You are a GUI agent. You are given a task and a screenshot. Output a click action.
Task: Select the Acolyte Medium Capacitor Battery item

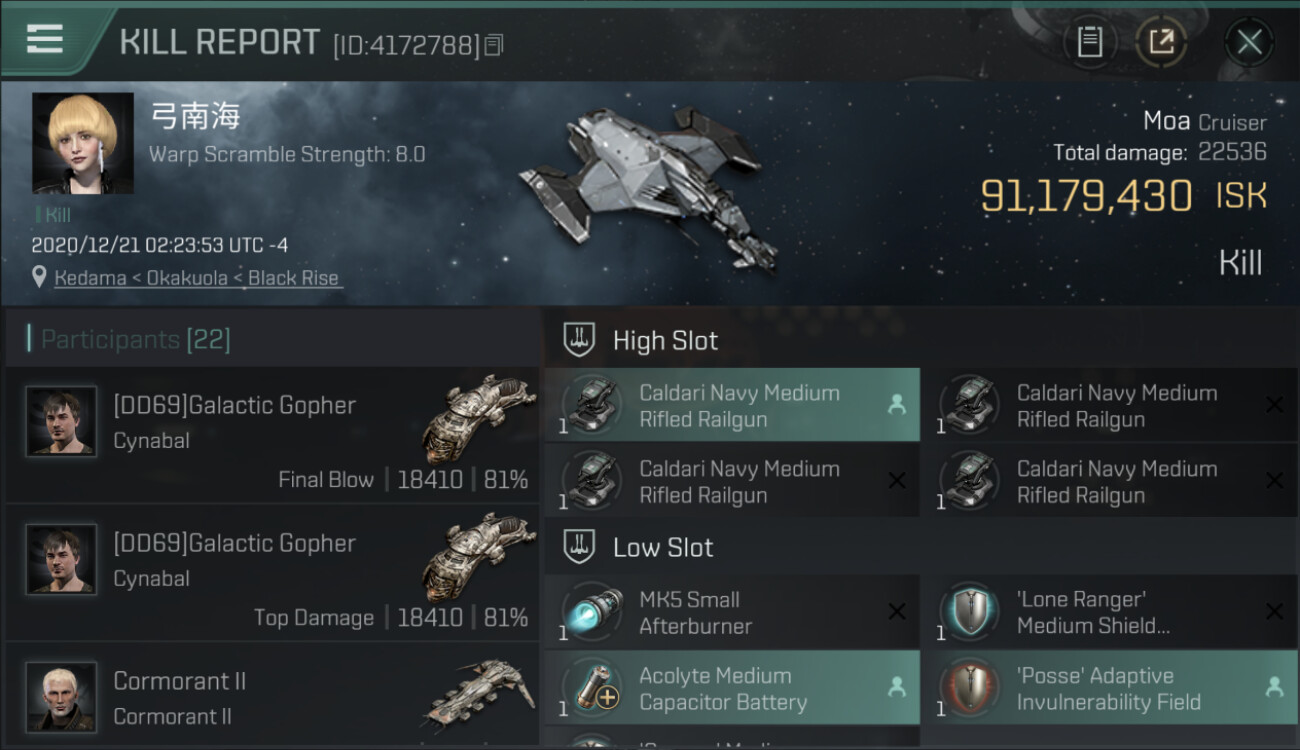[x=732, y=688]
